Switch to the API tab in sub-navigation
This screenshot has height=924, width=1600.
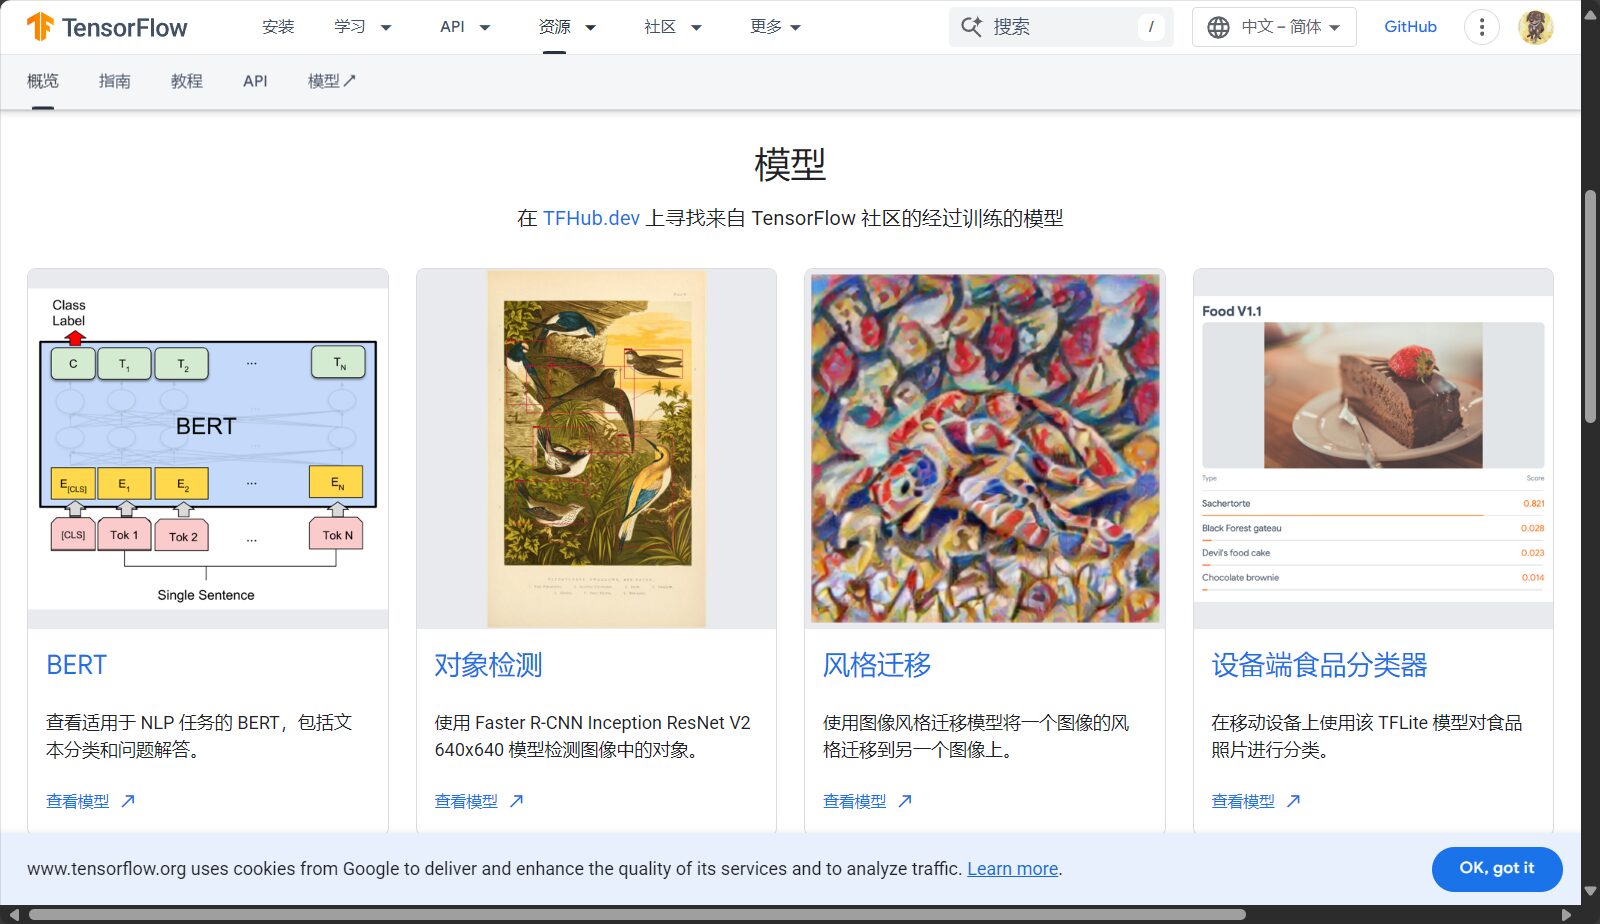(x=255, y=81)
